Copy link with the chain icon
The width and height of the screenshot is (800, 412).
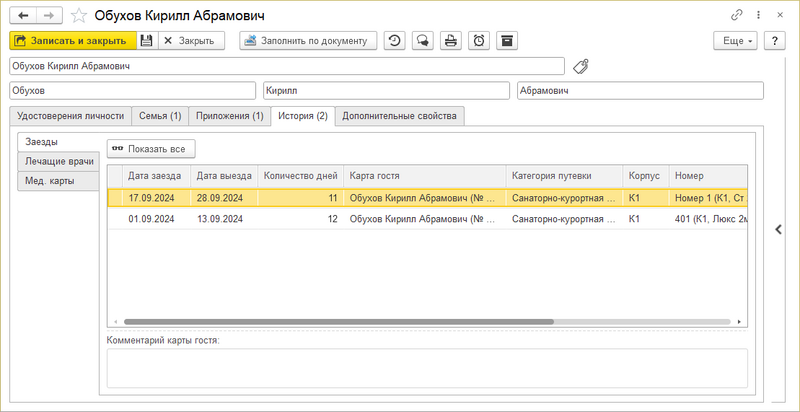tap(737, 15)
